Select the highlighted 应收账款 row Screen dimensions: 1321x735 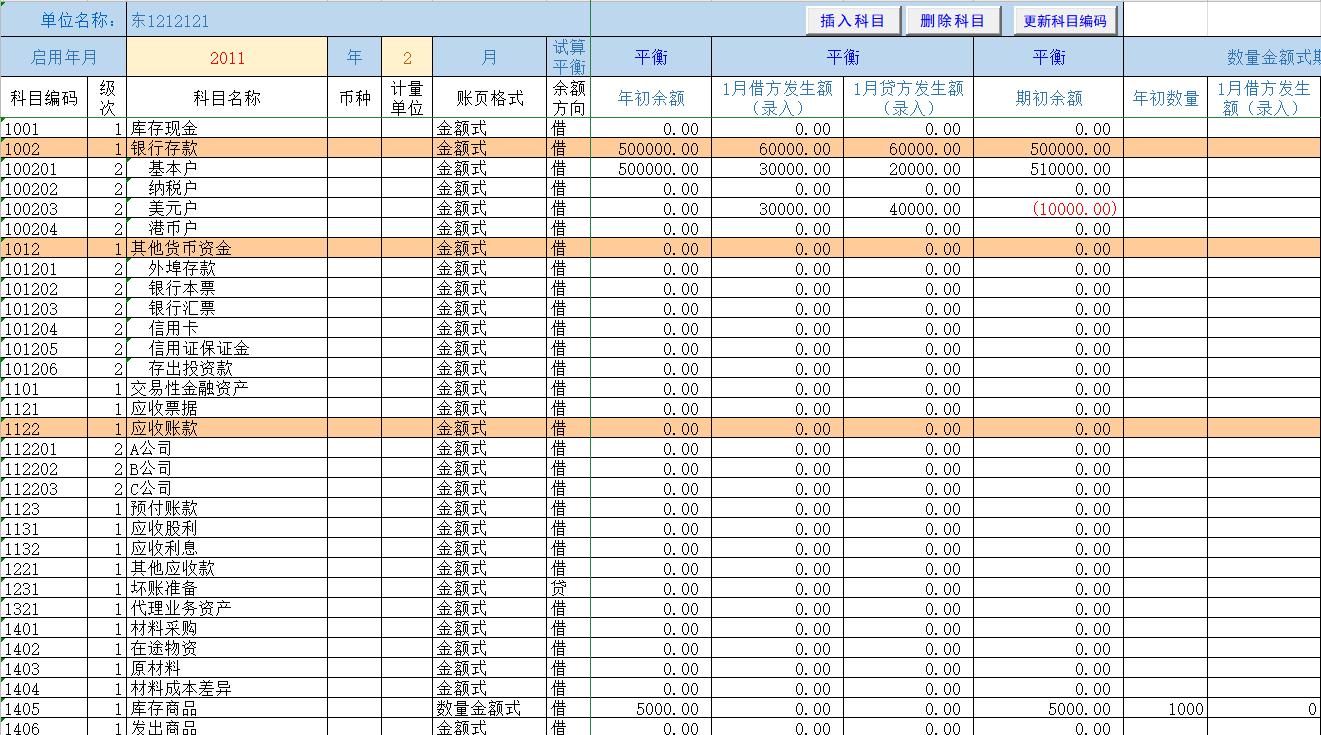[200, 428]
